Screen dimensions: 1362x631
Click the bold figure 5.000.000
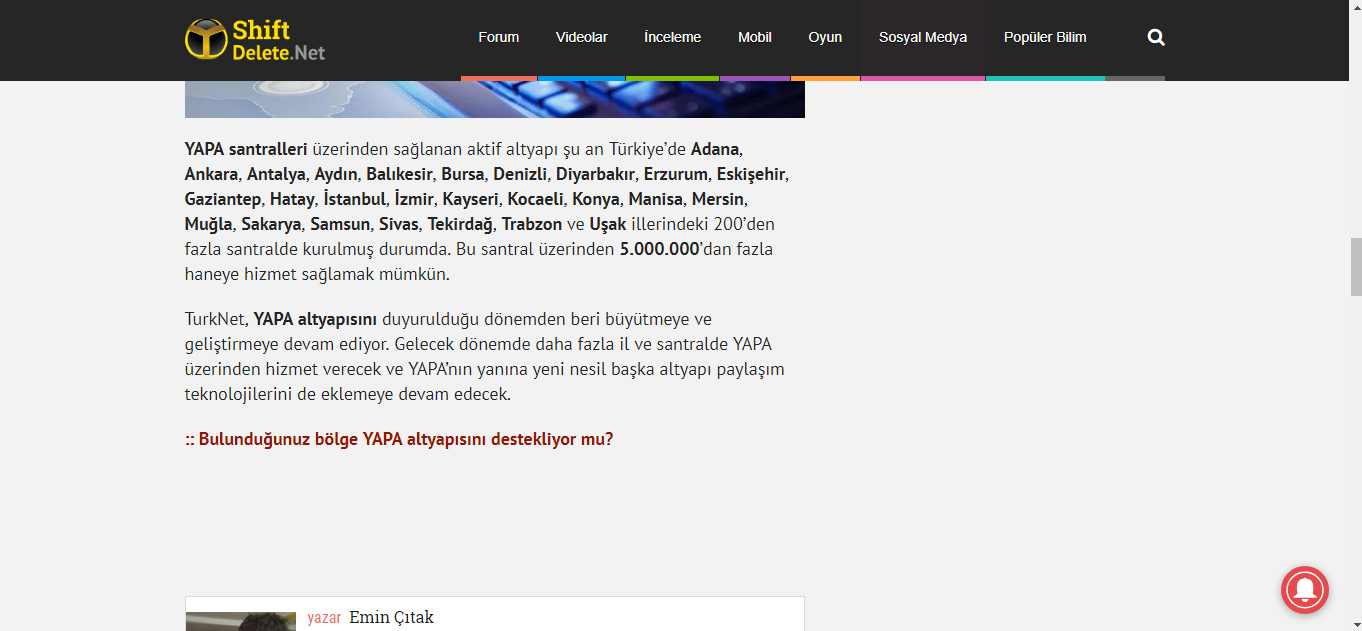coord(659,249)
